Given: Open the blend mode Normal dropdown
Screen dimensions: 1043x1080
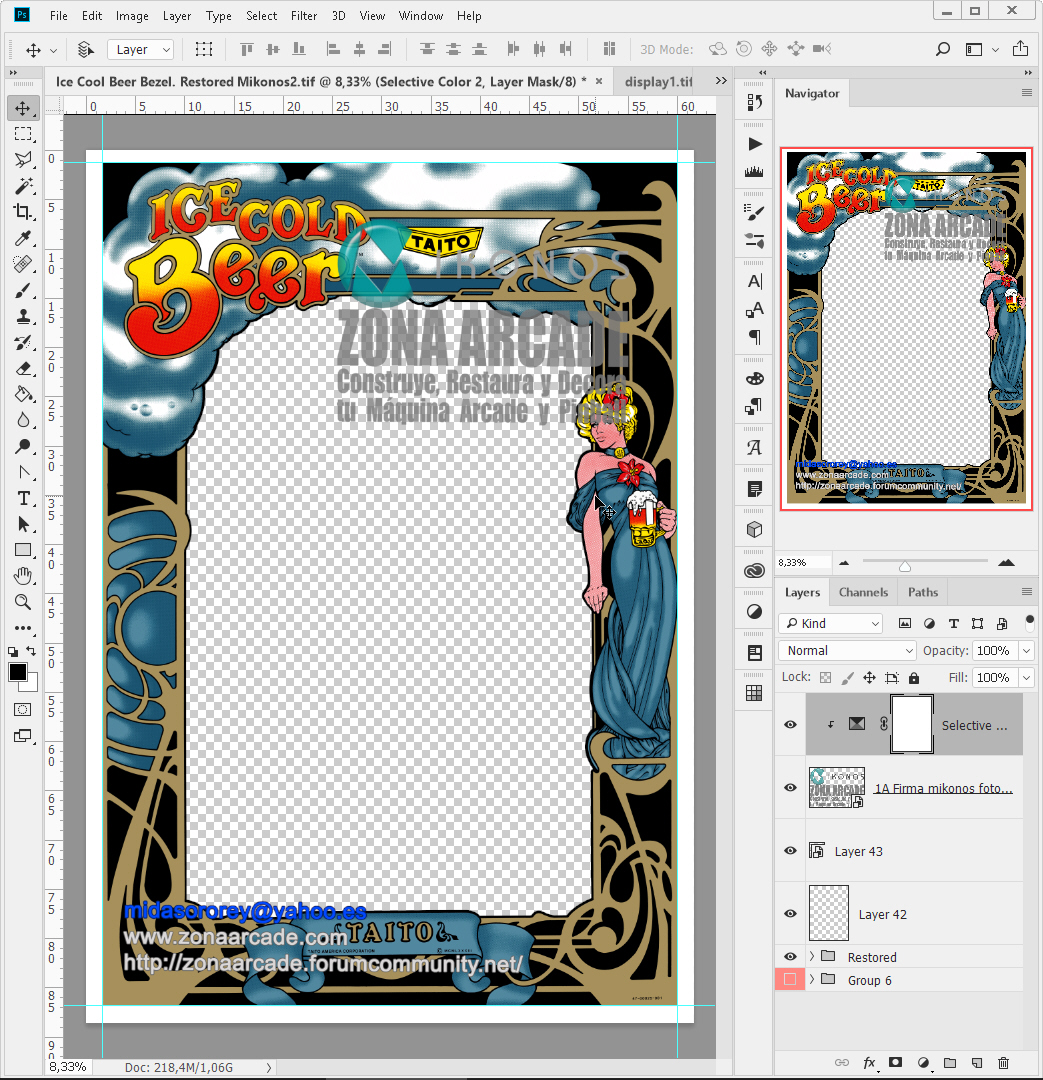Looking at the screenshot, I should (846, 651).
